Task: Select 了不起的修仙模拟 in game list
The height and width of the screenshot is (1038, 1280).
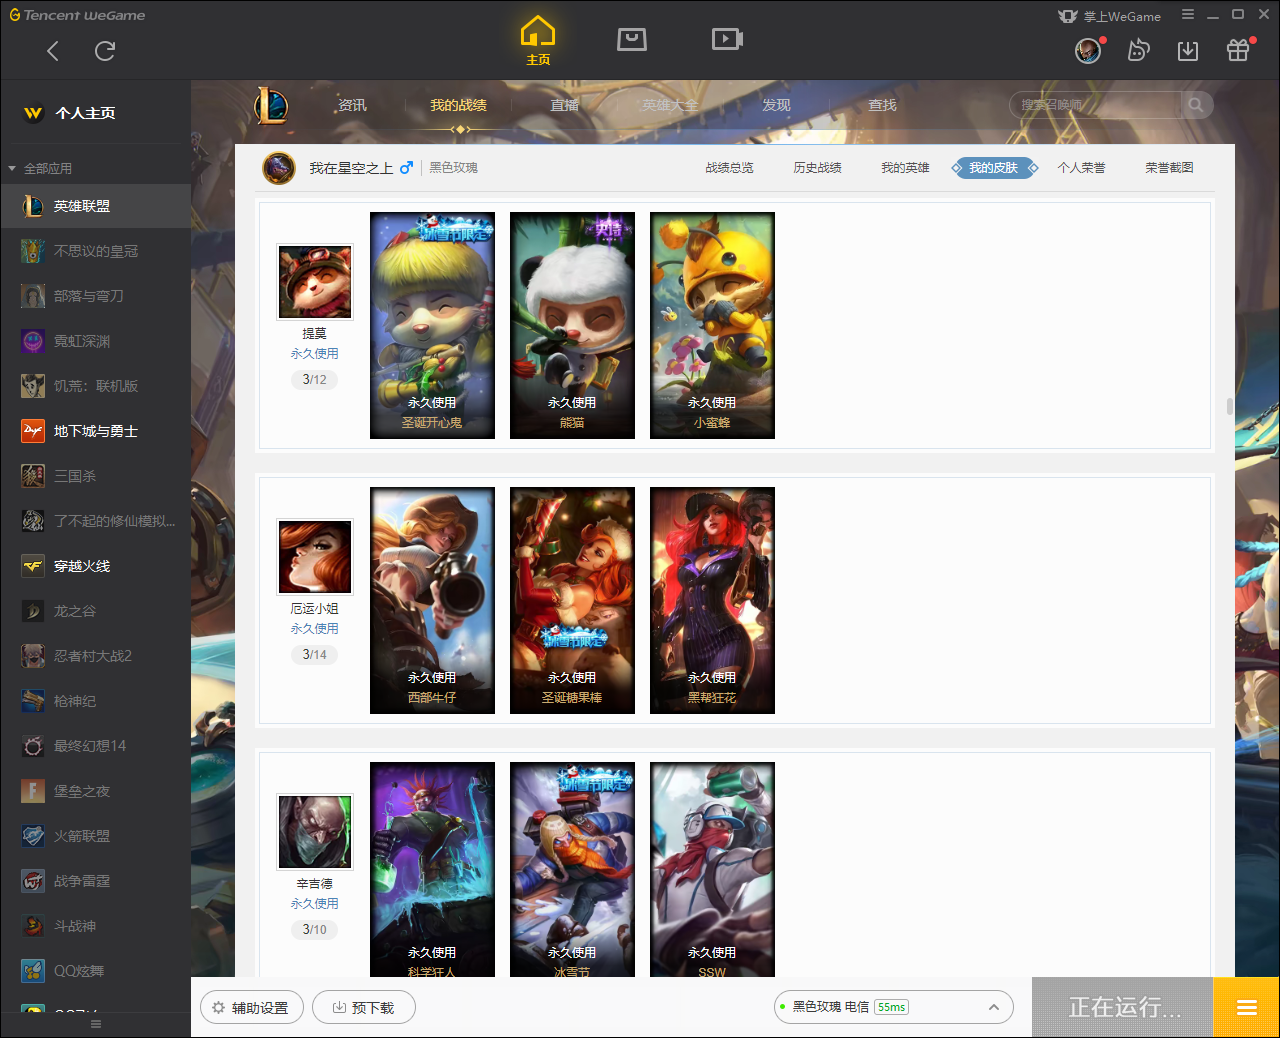Action: point(95,521)
